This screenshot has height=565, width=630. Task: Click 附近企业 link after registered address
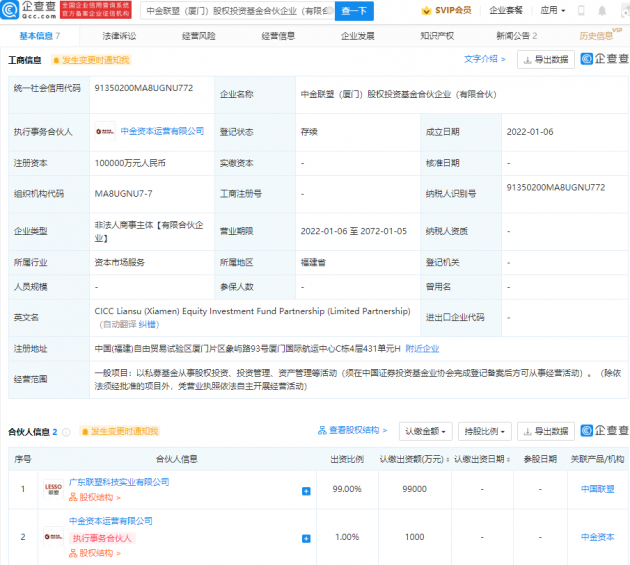[x=422, y=349]
